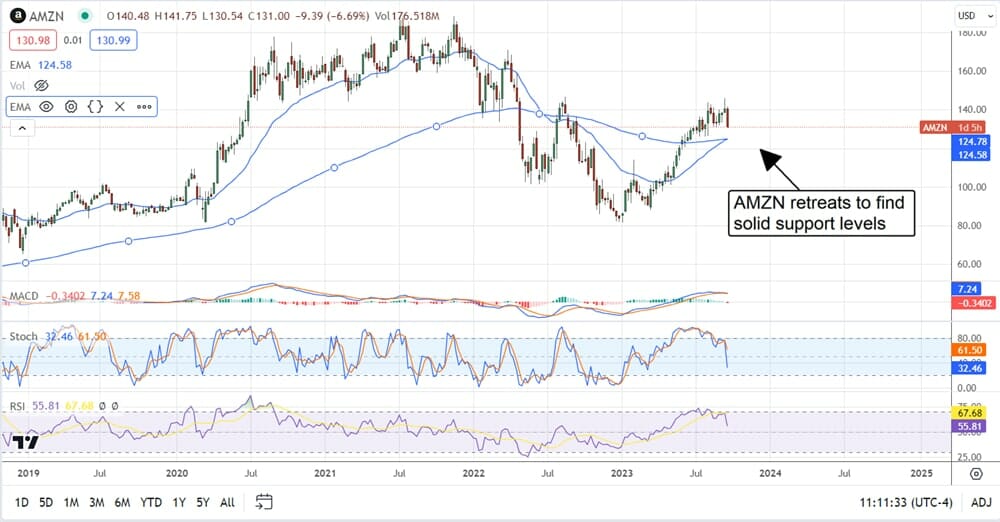Remove the EMA indicator with X
1000x522 pixels.
(119, 106)
